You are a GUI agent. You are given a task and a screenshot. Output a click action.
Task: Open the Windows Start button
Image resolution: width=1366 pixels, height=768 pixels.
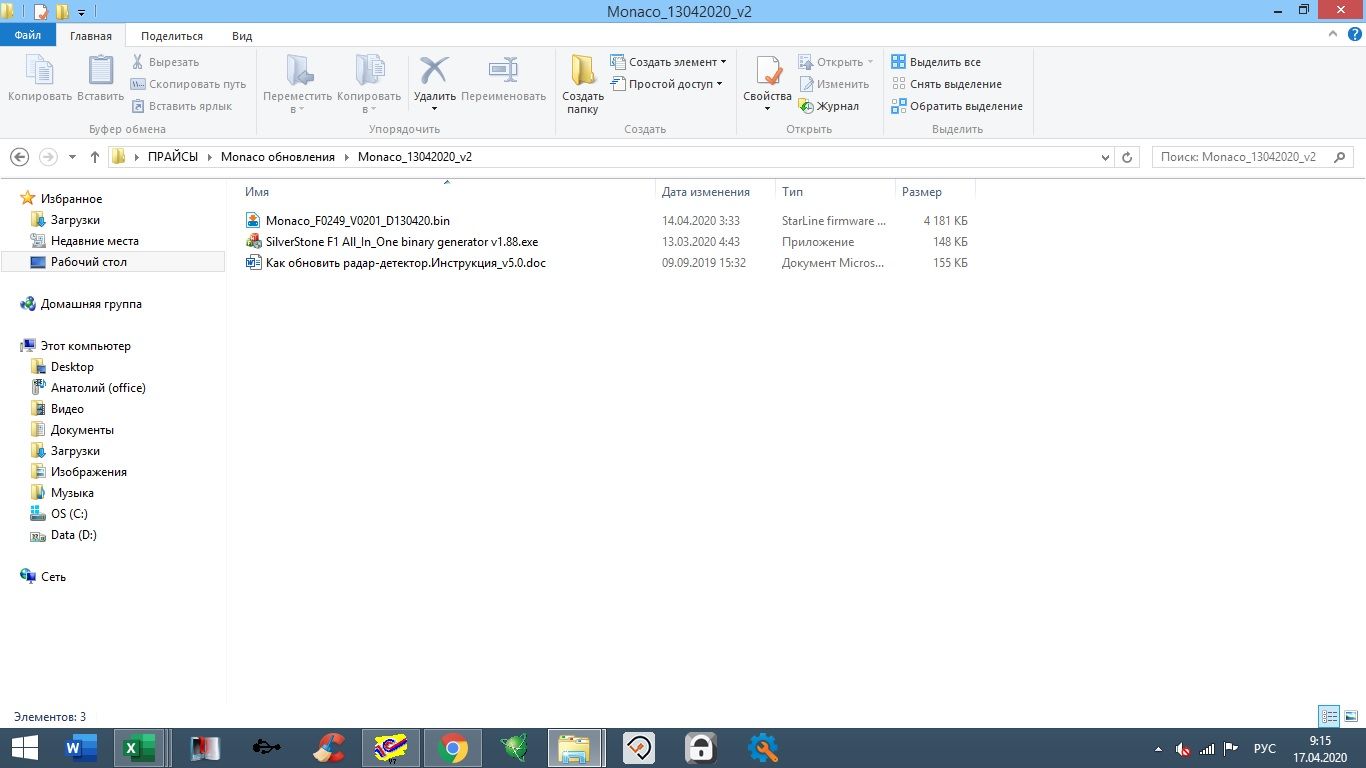(x=24, y=748)
